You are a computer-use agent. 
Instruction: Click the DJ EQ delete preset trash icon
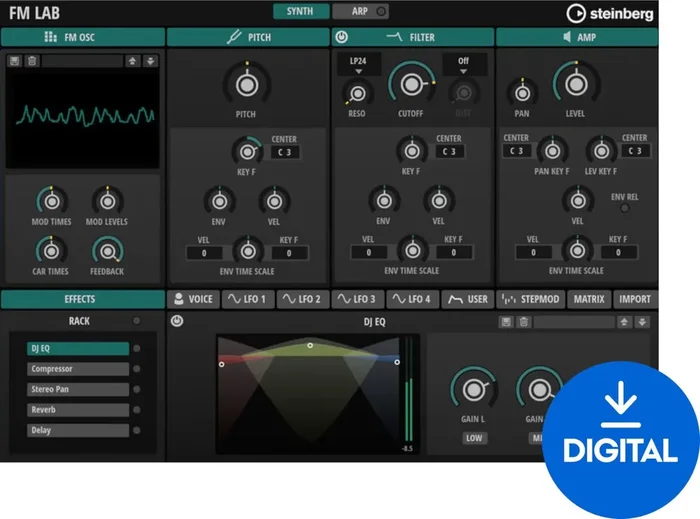524,322
